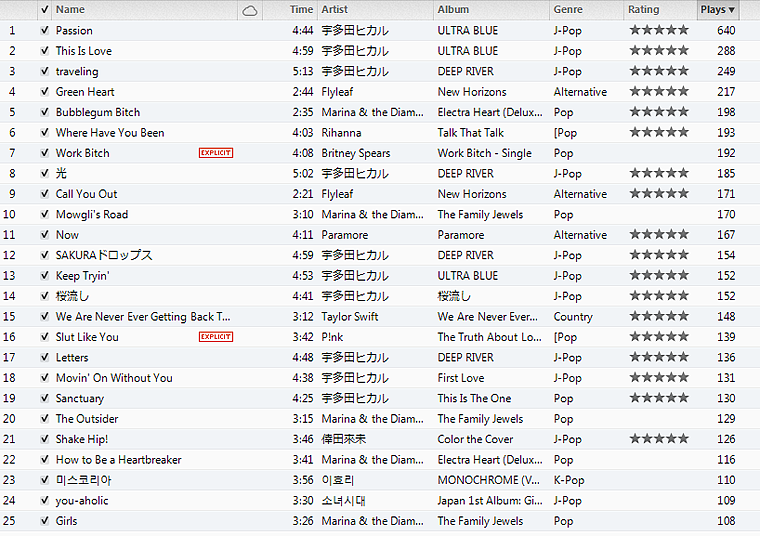Uncheck the traveling track checkbox
Image resolution: width=760 pixels, height=536 pixels.
coord(45,71)
